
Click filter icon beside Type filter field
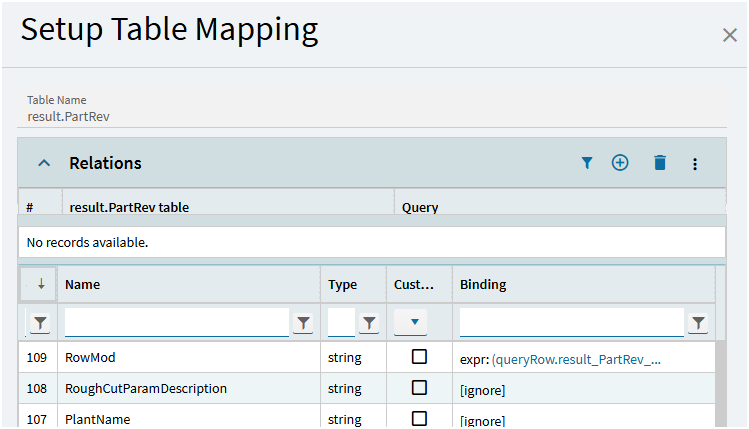(x=369, y=322)
